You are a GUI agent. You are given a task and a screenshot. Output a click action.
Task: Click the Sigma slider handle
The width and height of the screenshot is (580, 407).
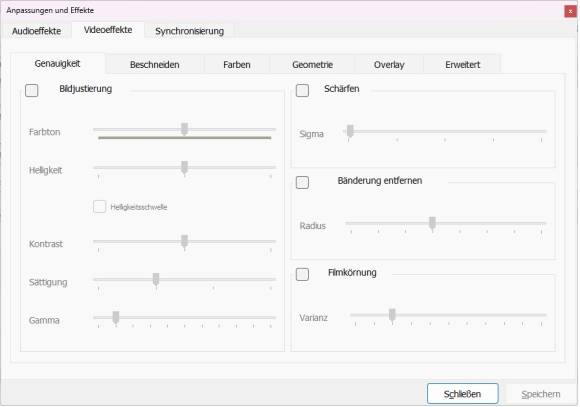[350, 131]
